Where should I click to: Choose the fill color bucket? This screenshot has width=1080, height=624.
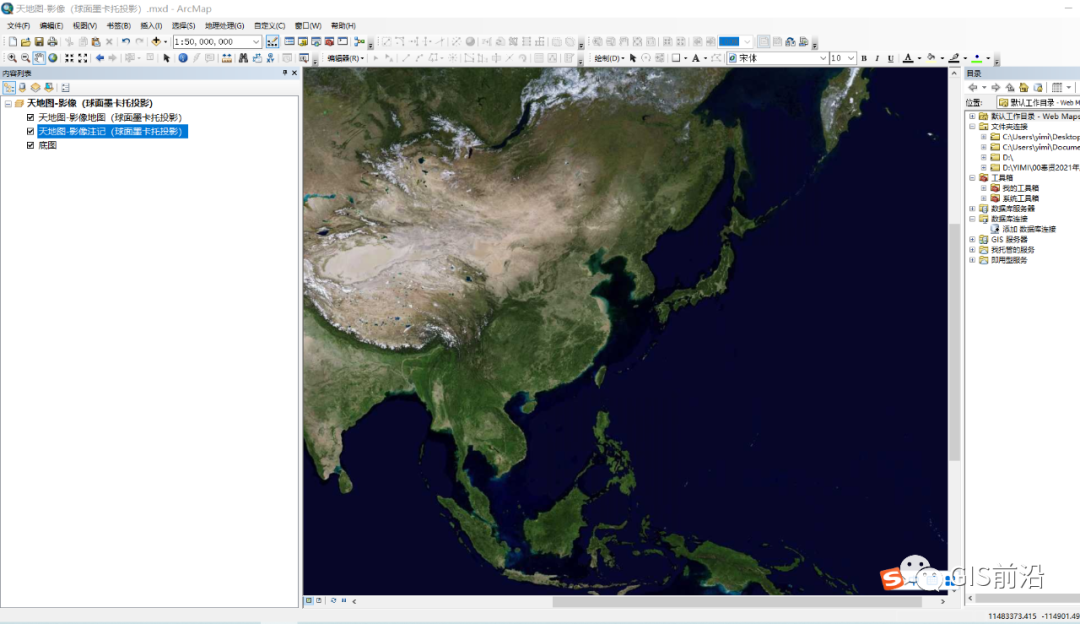(x=931, y=59)
